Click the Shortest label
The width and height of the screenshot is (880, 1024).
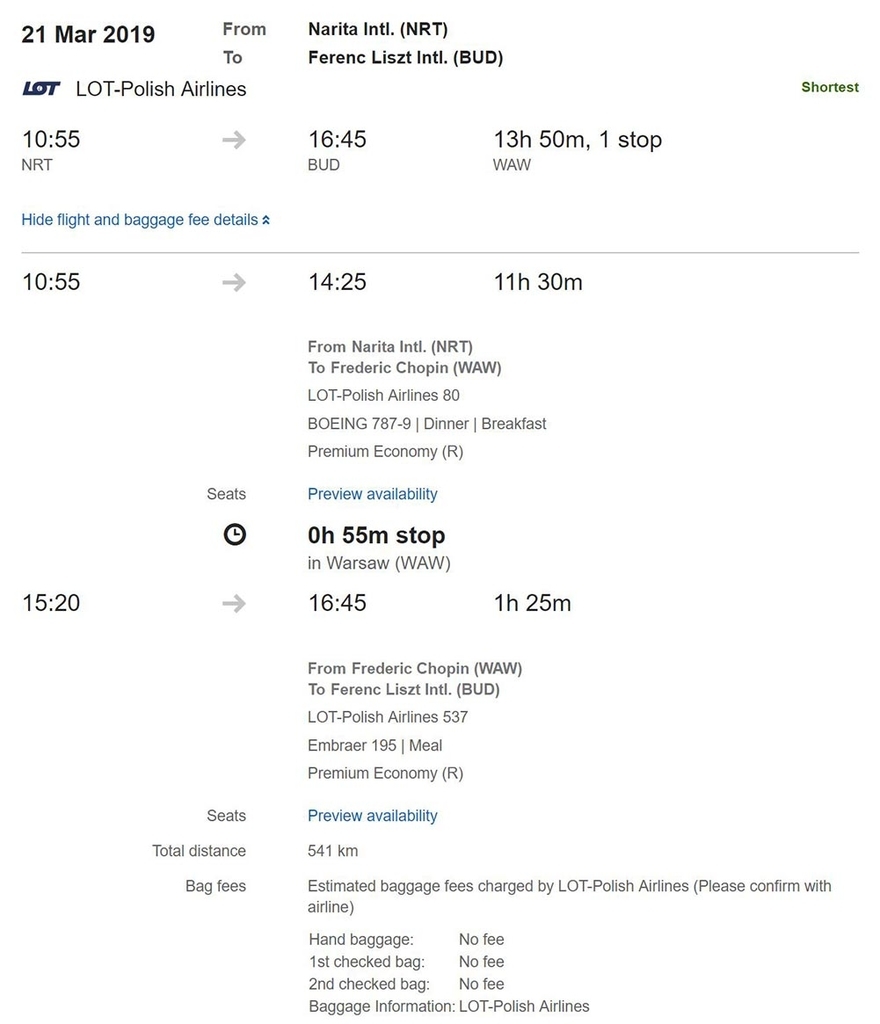point(830,87)
